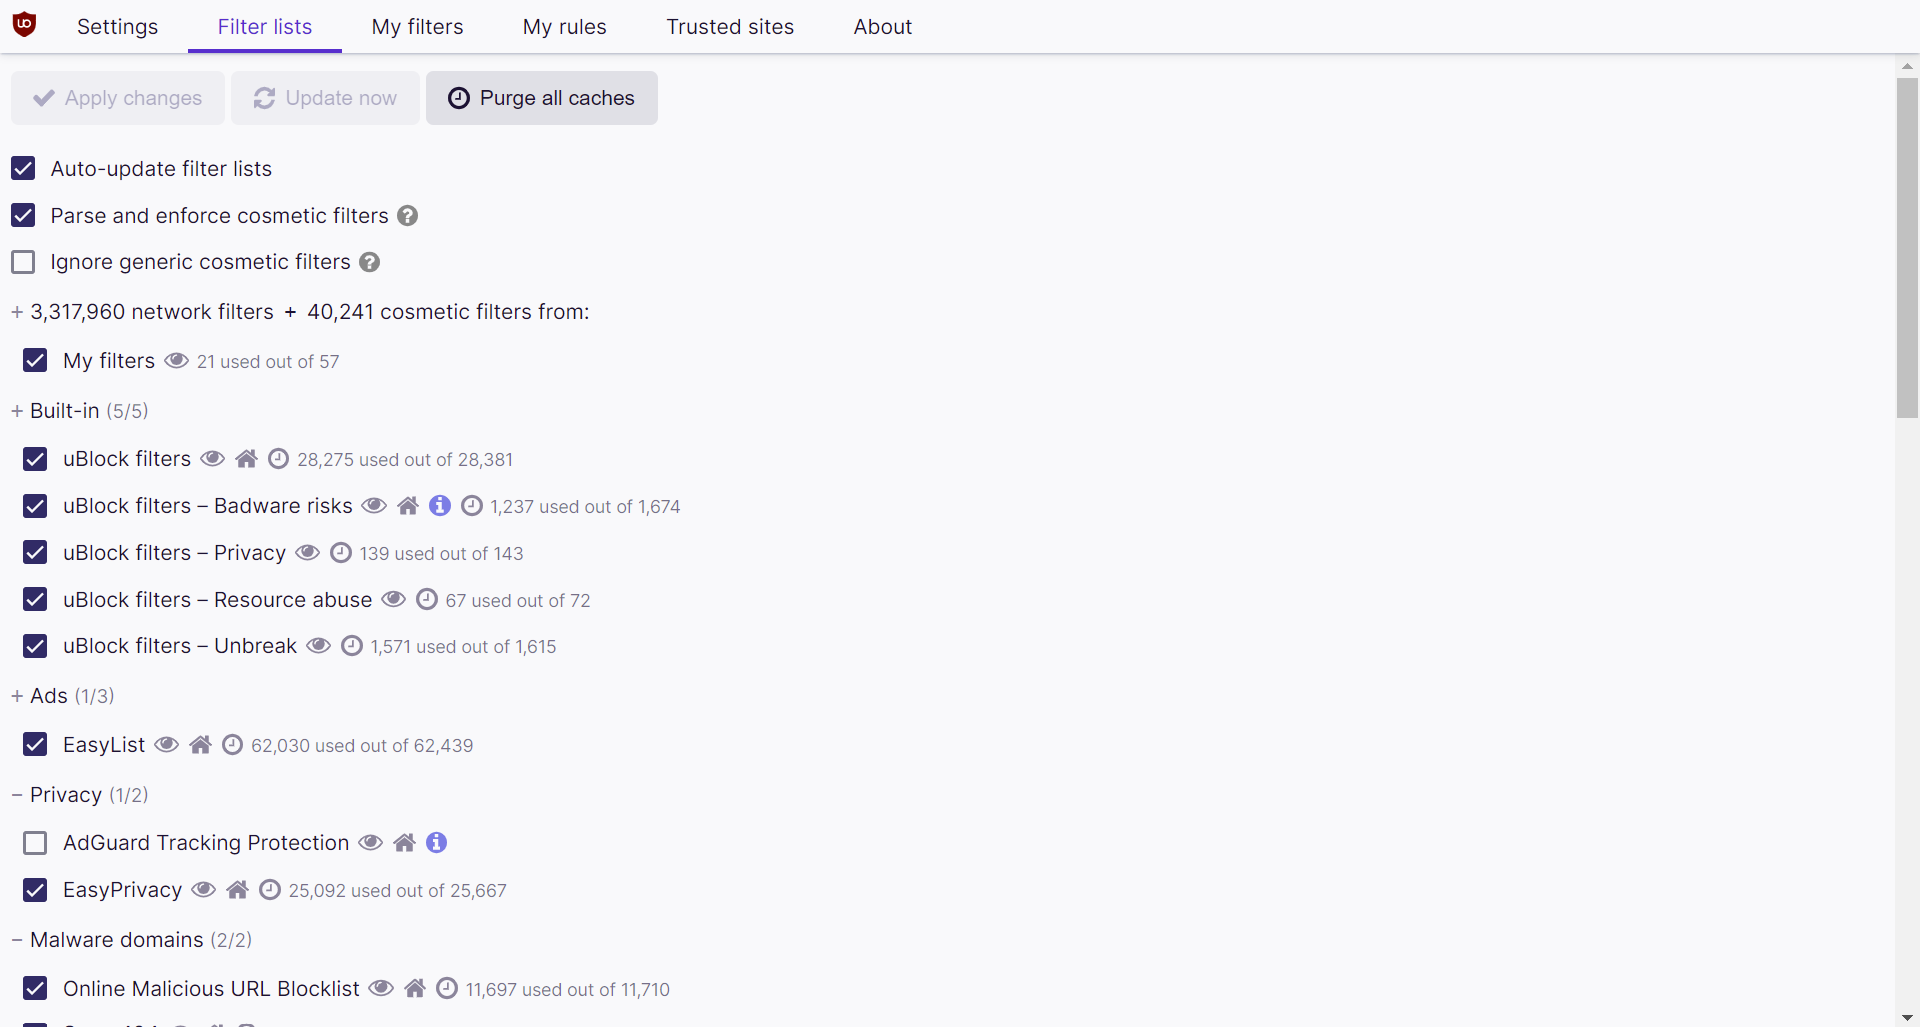Expand the Ads filter group
Viewport: 1920px width, 1027px height.
coord(16,695)
